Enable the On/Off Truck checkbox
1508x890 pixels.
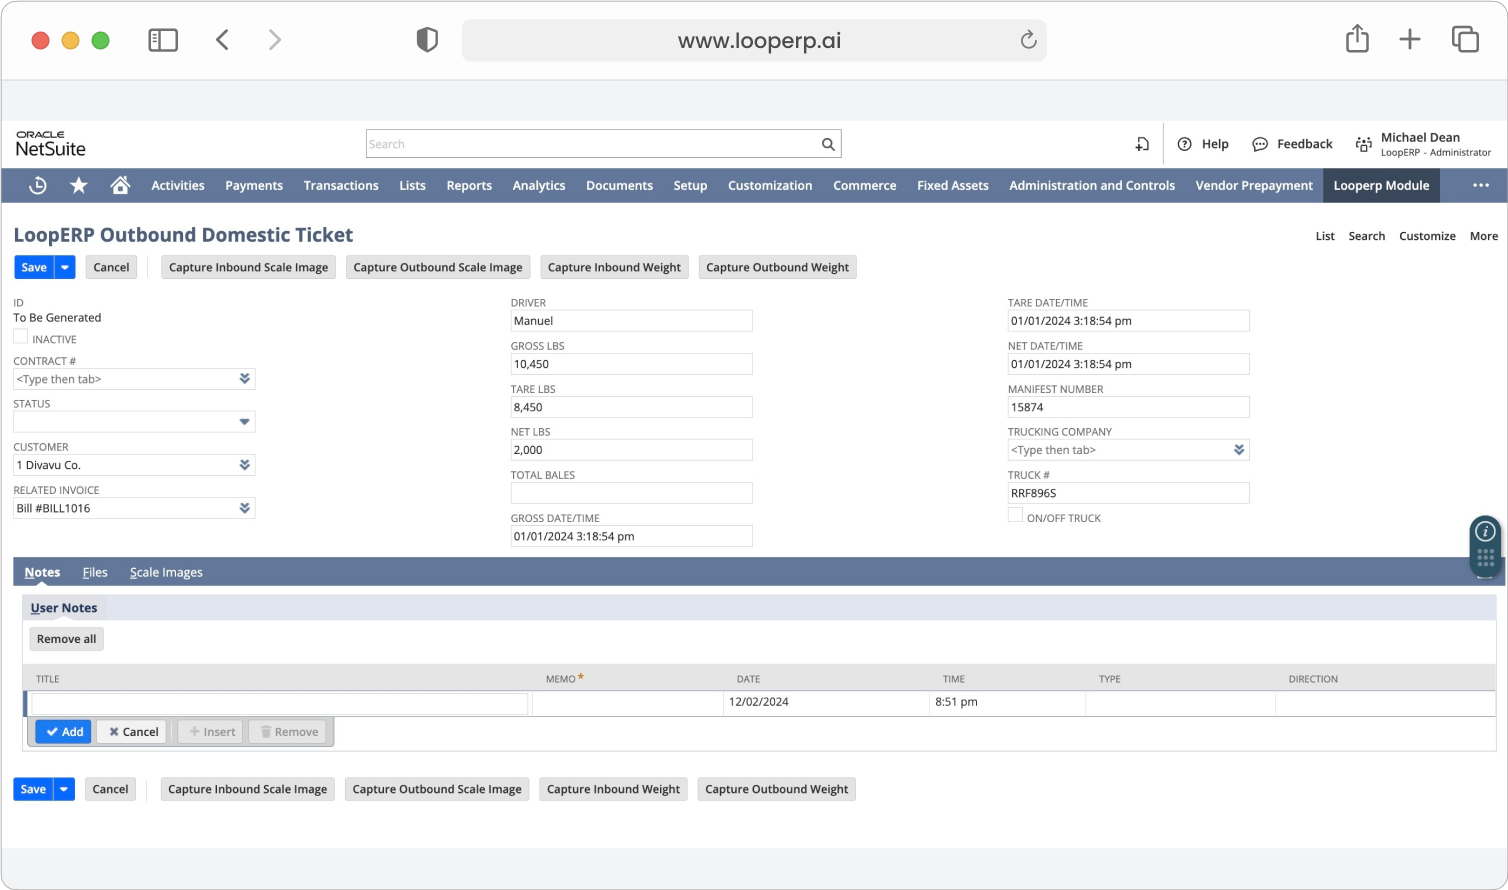click(x=1015, y=515)
